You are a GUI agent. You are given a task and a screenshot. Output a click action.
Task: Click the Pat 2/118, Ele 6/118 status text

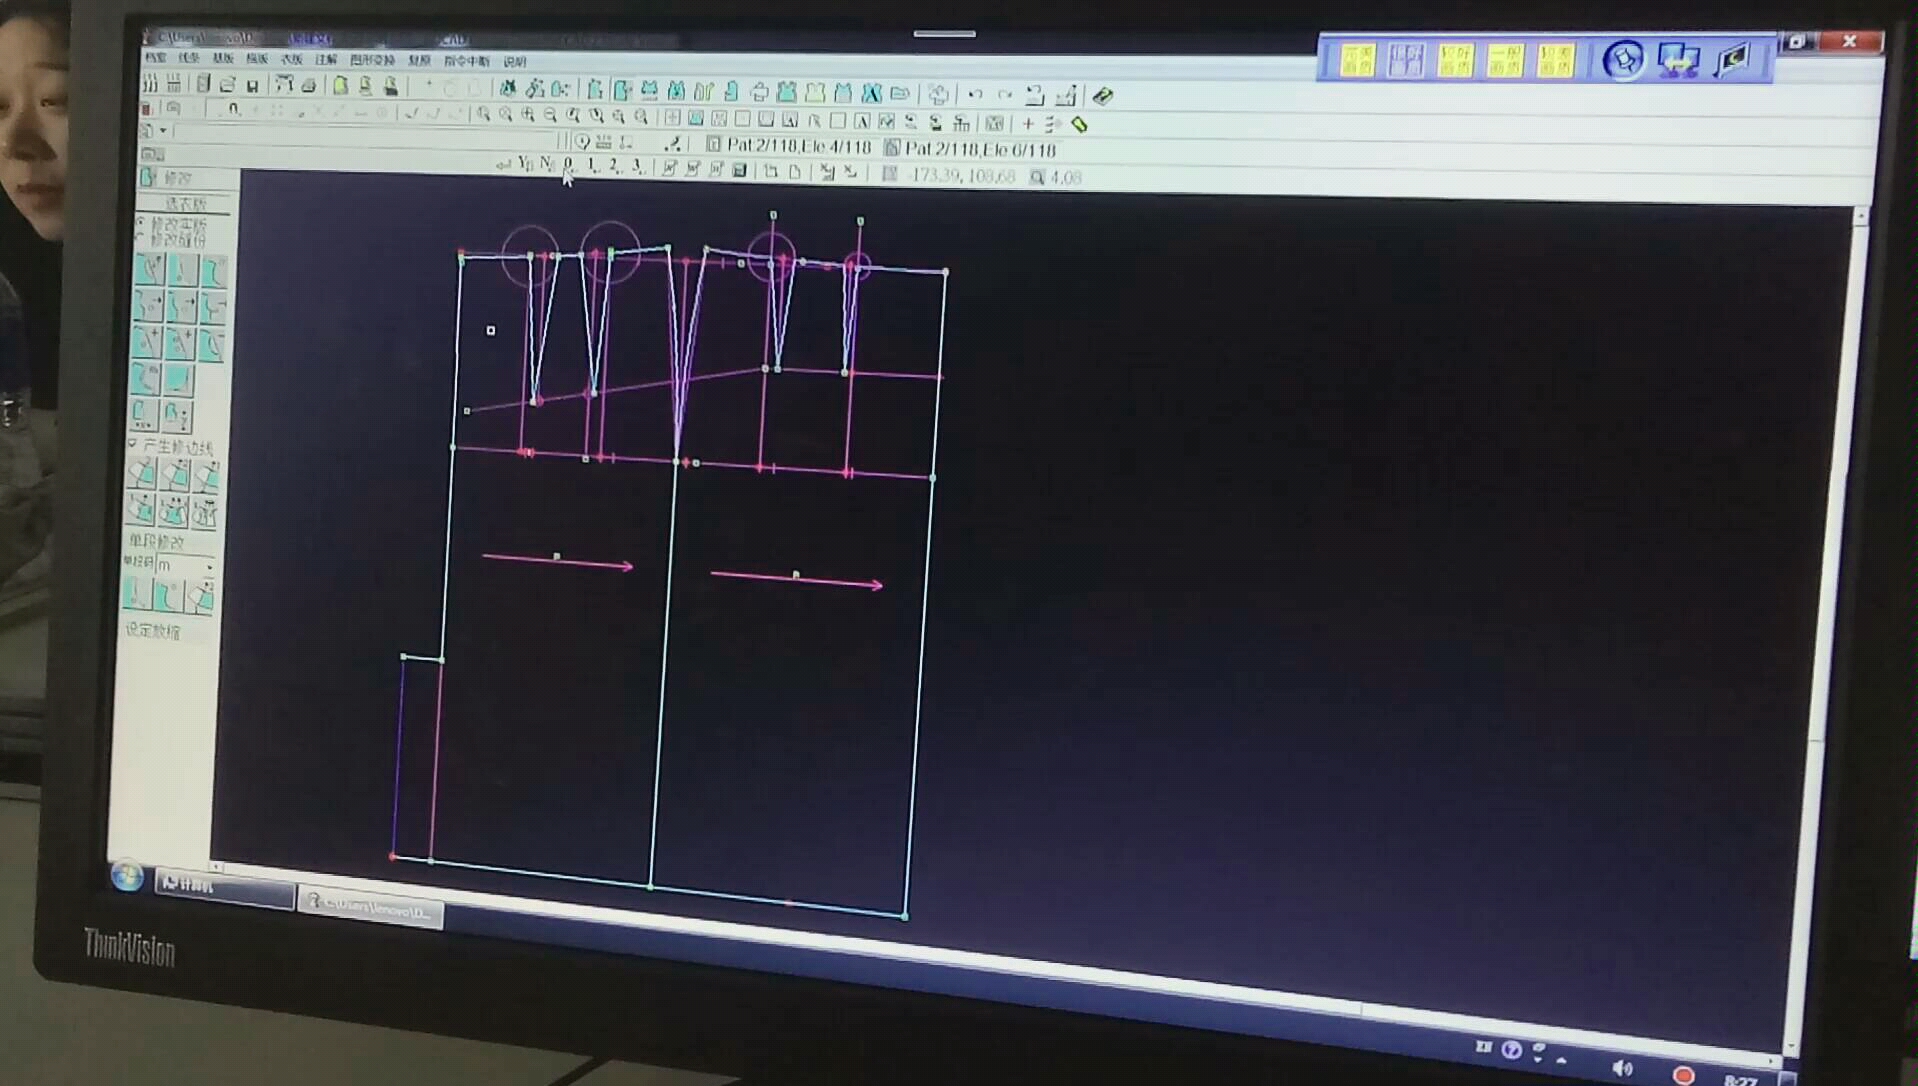[x=980, y=149]
